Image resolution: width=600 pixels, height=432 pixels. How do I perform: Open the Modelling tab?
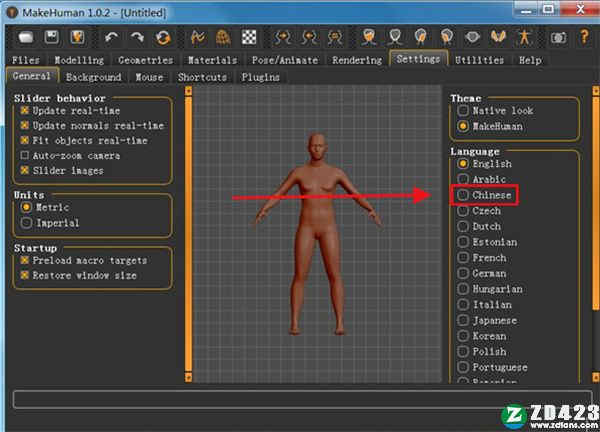[x=79, y=60]
